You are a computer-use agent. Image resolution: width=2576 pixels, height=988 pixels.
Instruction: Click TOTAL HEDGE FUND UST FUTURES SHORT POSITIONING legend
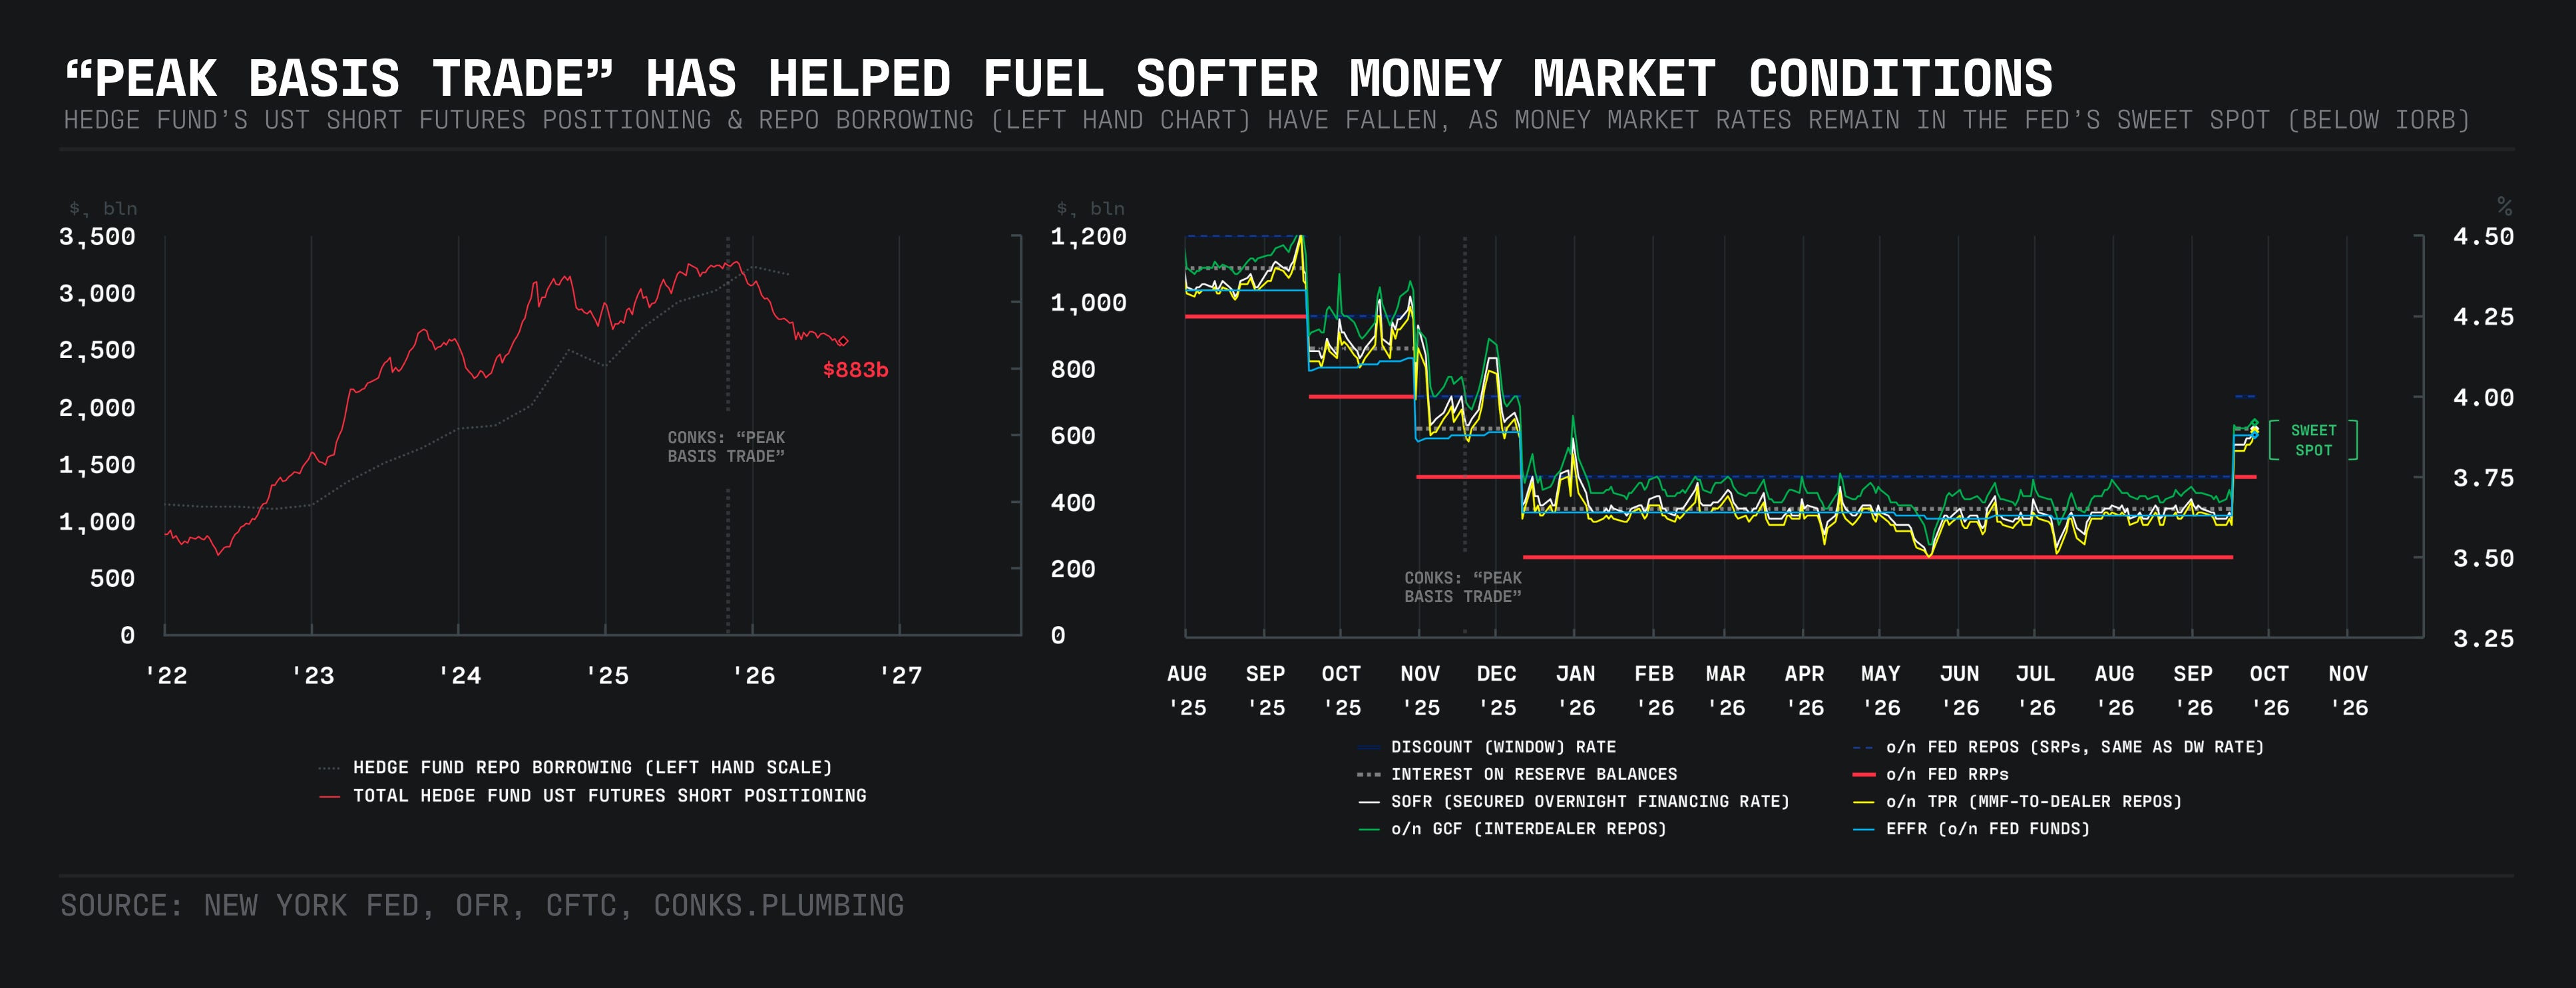pos(592,796)
